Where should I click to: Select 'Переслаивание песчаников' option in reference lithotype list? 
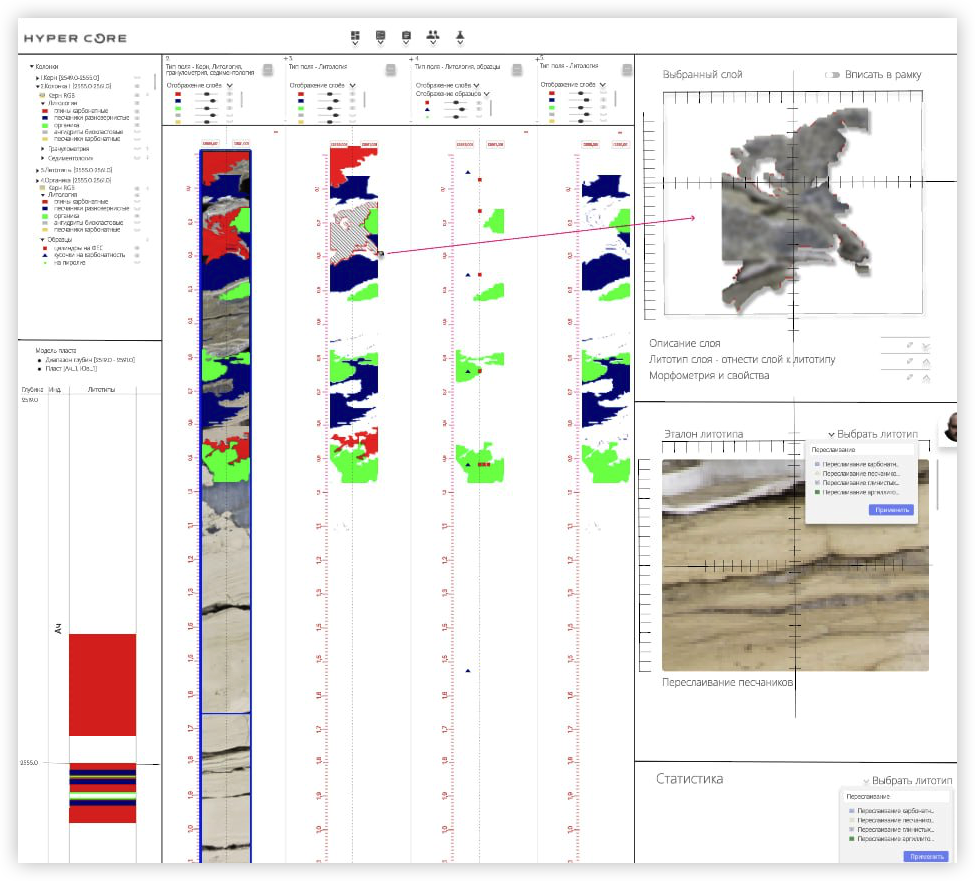point(857,474)
